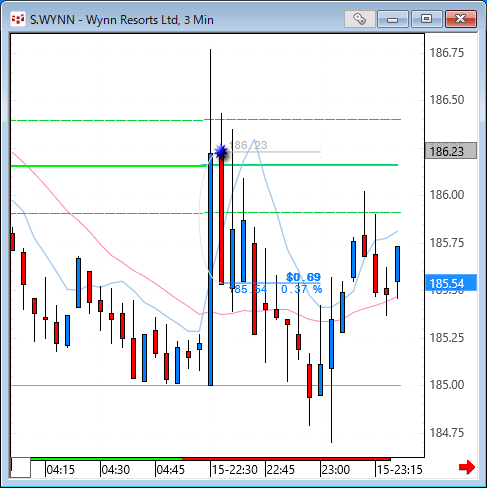Click the 0.37 % change annotation

tap(301, 289)
